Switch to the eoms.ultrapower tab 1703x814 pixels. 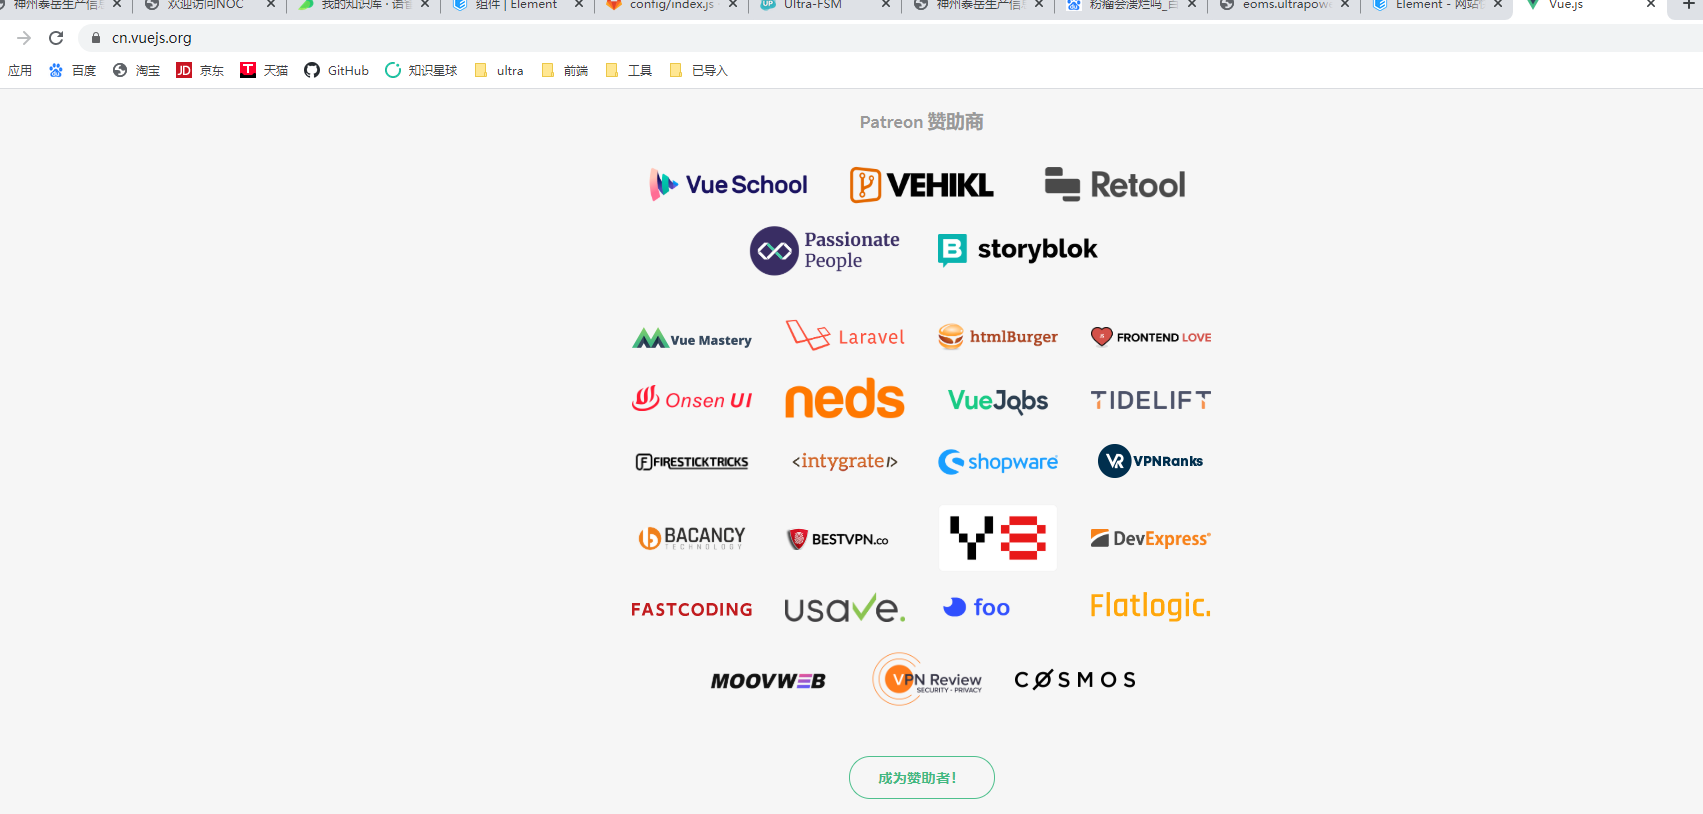point(1283,6)
